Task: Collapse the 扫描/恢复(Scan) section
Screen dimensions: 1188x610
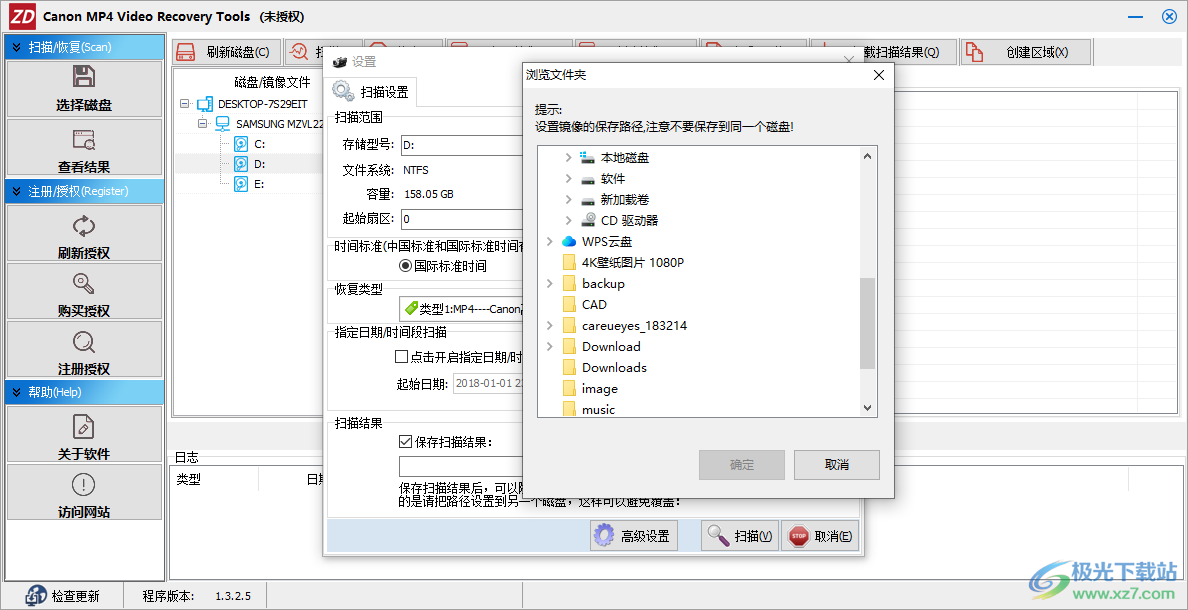Action: tap(17, 47)
